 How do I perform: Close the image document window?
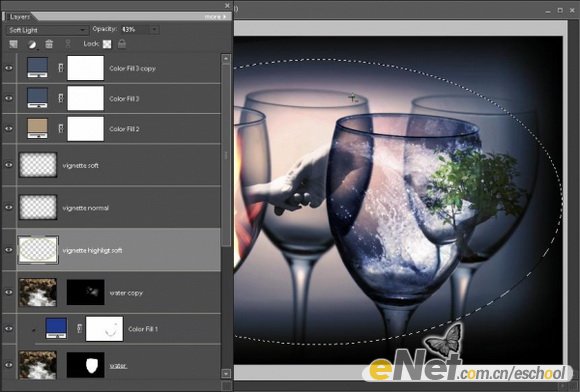[x=573, y=10]
